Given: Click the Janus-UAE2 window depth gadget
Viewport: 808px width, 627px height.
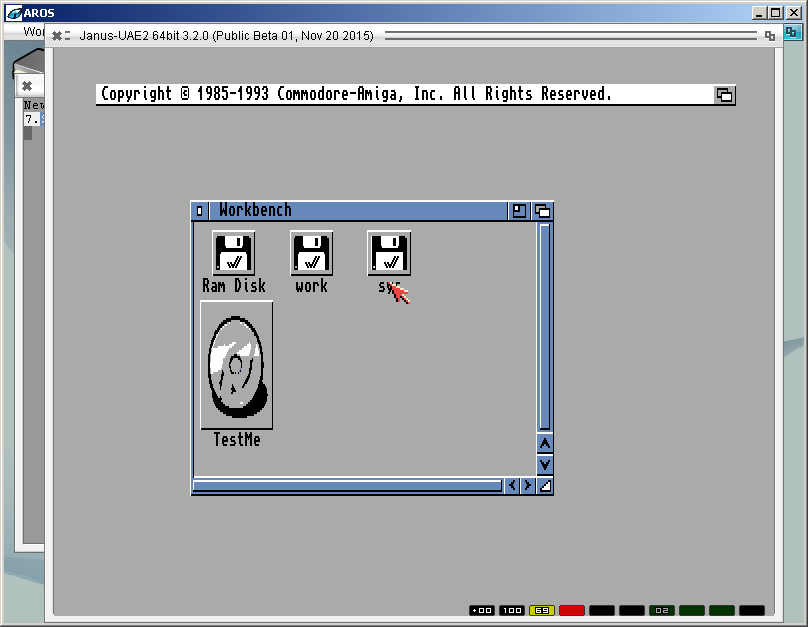Looking at the screenshot, I should pos(770,36).
